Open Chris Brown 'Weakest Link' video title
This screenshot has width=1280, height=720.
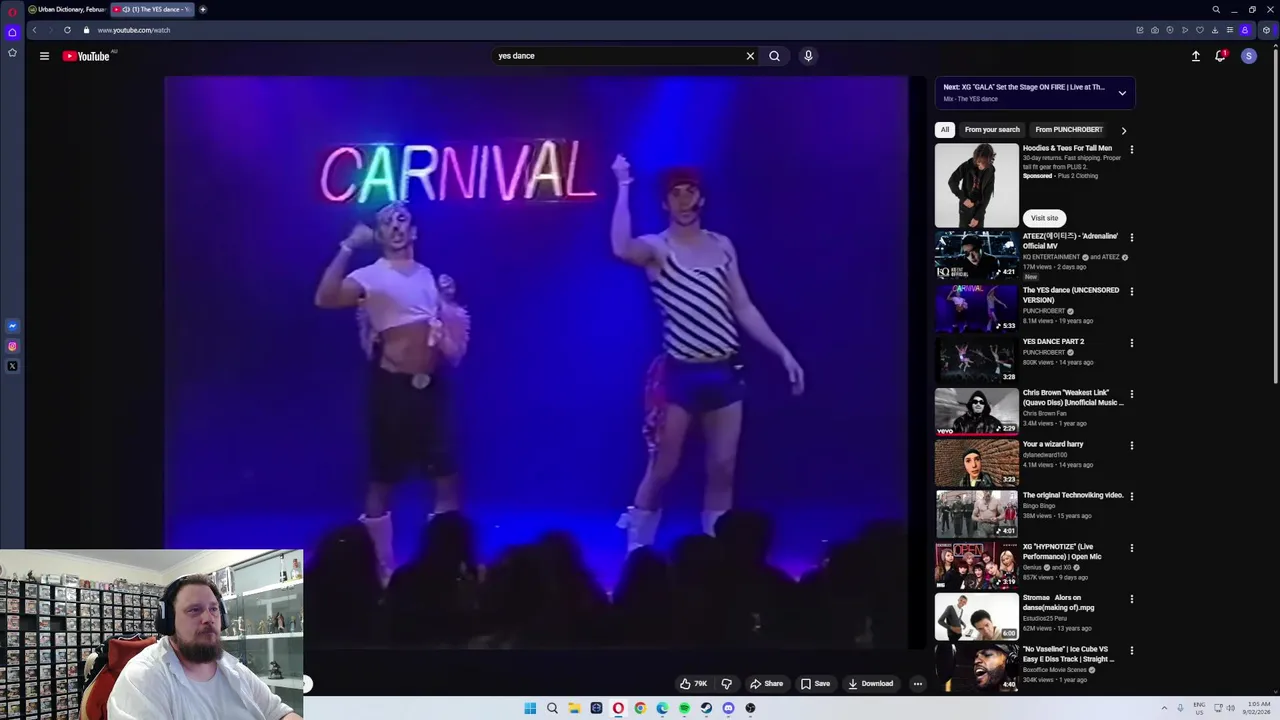(x=1073, y=397)
